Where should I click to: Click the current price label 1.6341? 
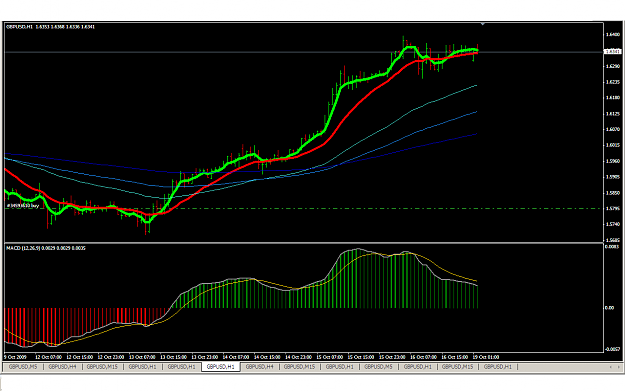click(x=613, y=51)
